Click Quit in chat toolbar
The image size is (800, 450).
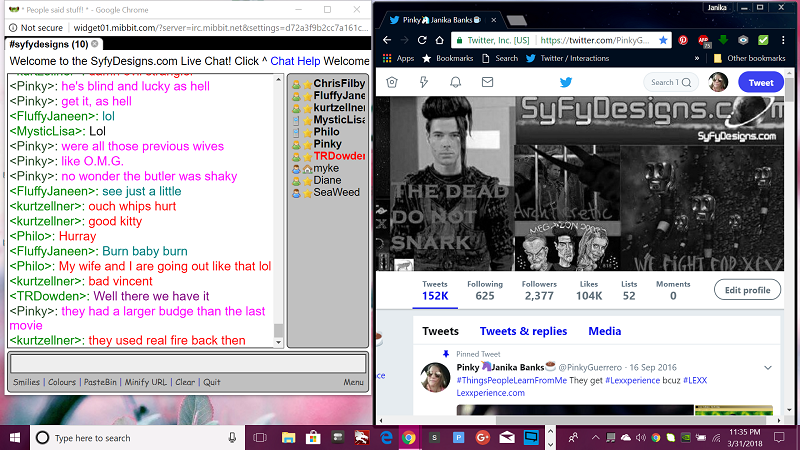point(212,382)
